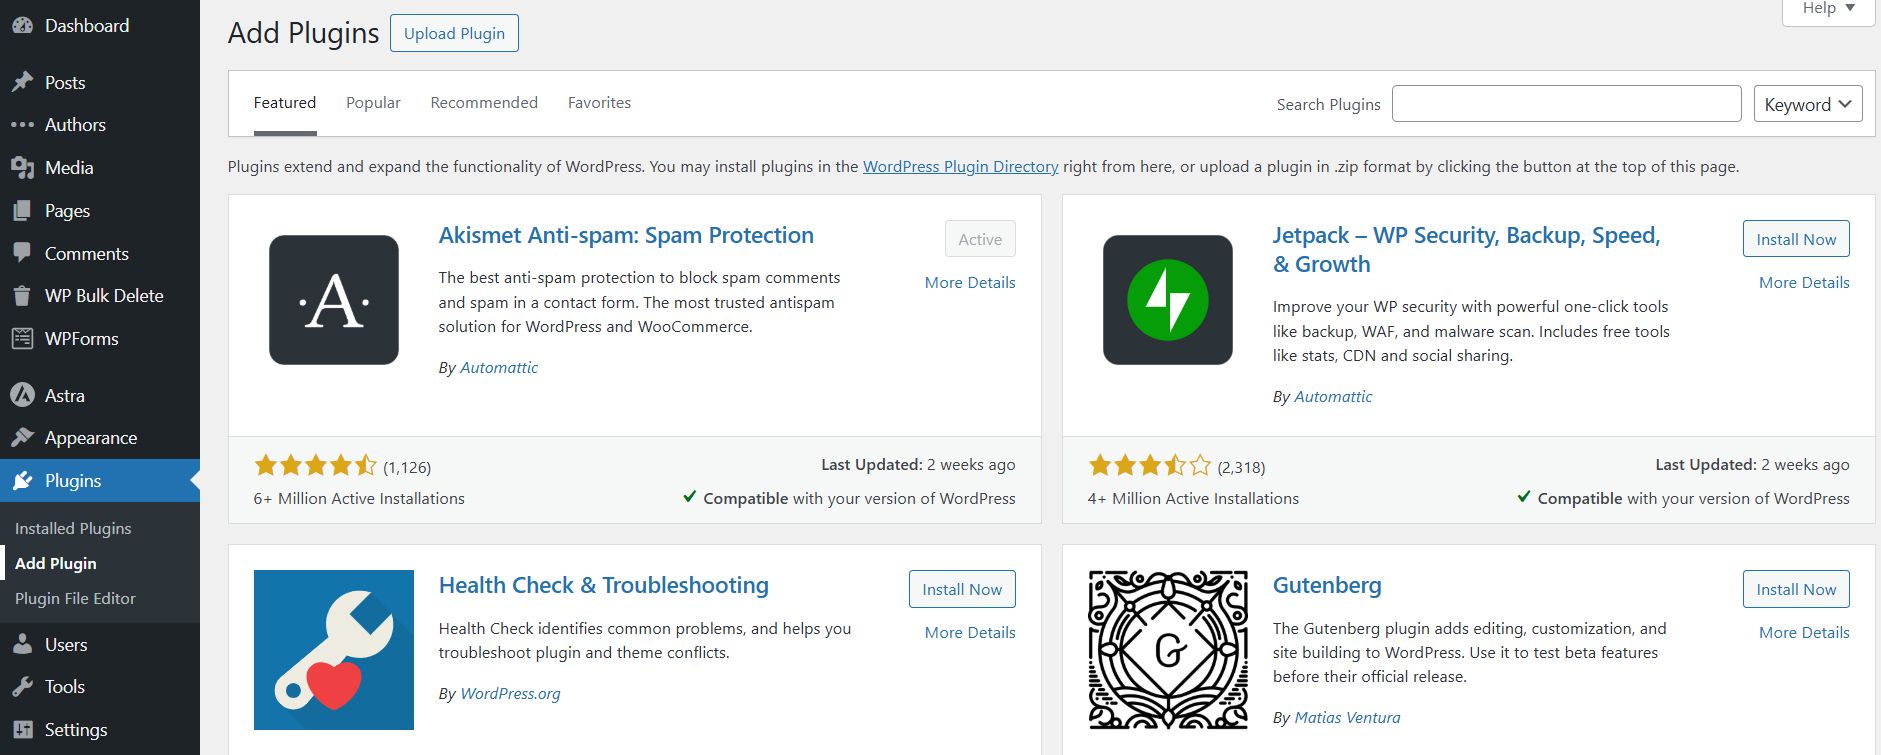Open More Details for Jetpack
This screenshot has height=755, width=1881.
tap(1804, 283)
